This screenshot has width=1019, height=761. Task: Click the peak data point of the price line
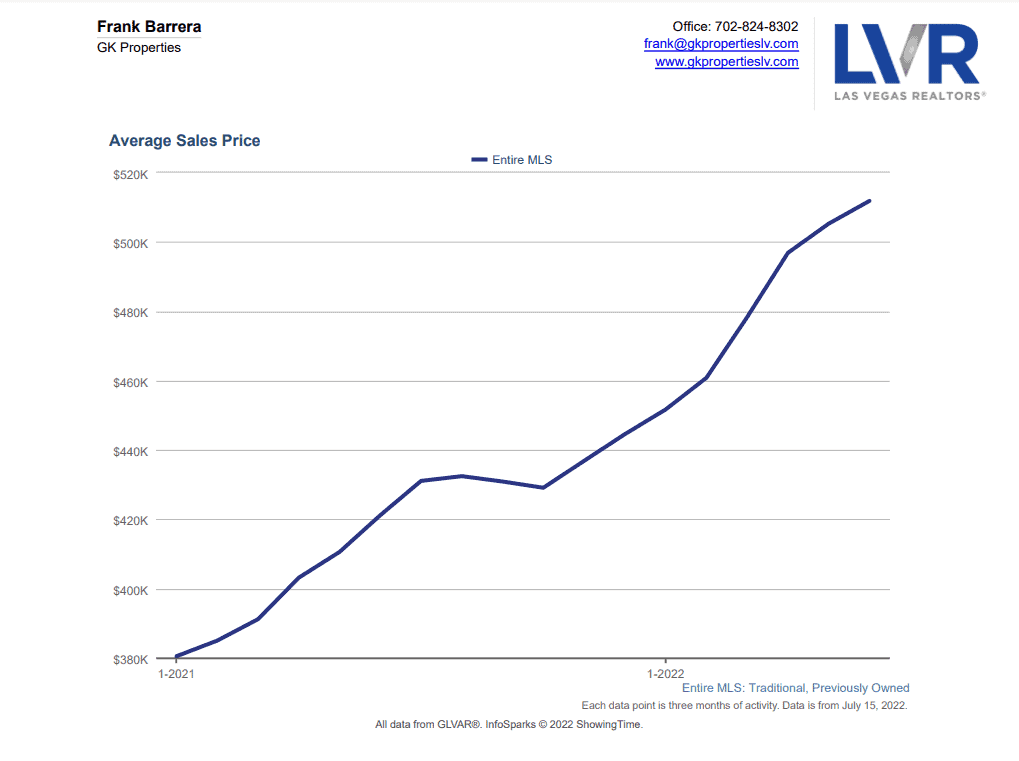point(871,200)
